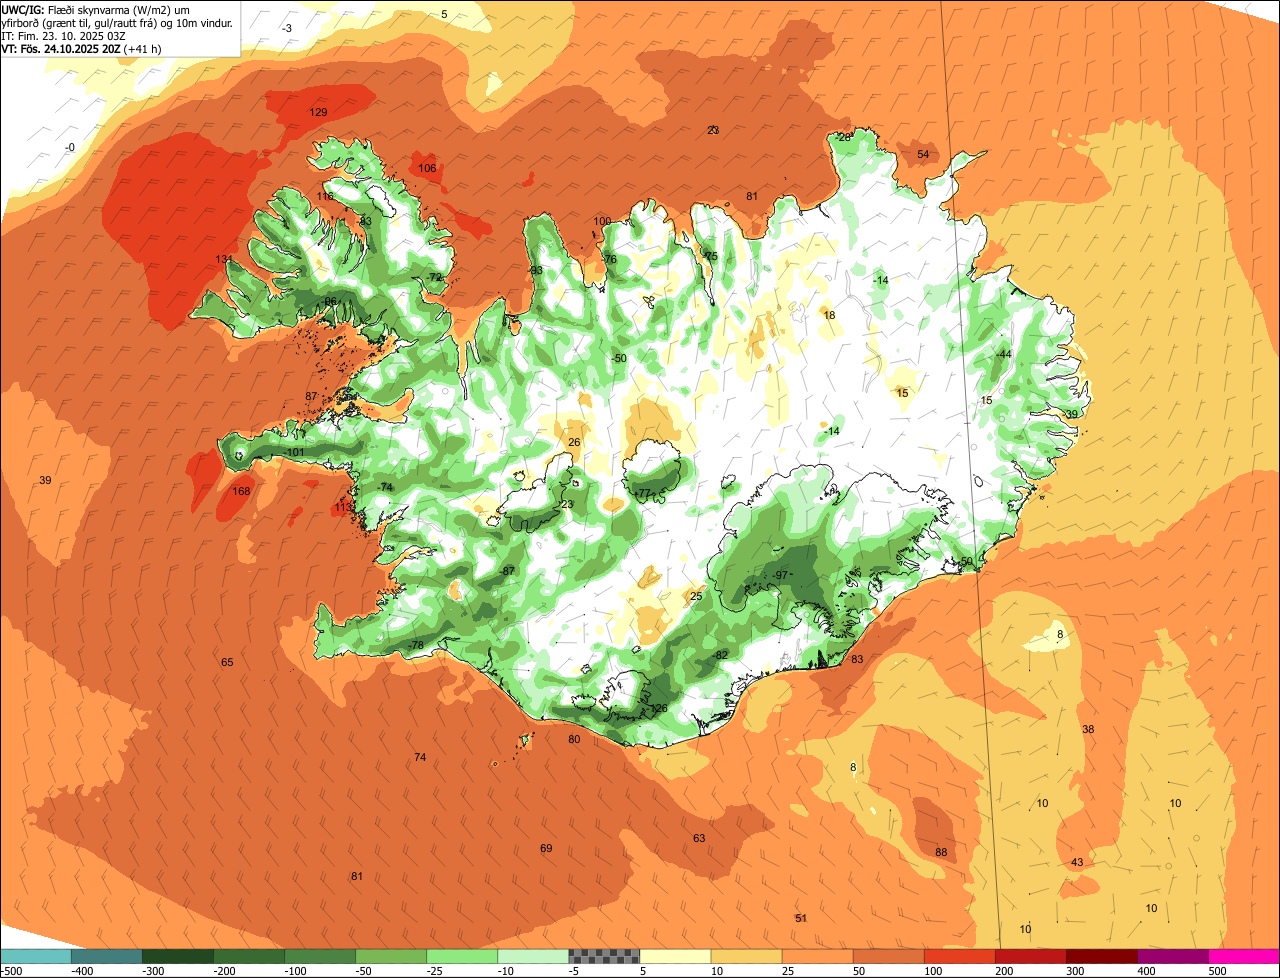Click the -75 value on the map
Image resolution: width=1280 pixels, height=978 pixels.
coord(709,257)
